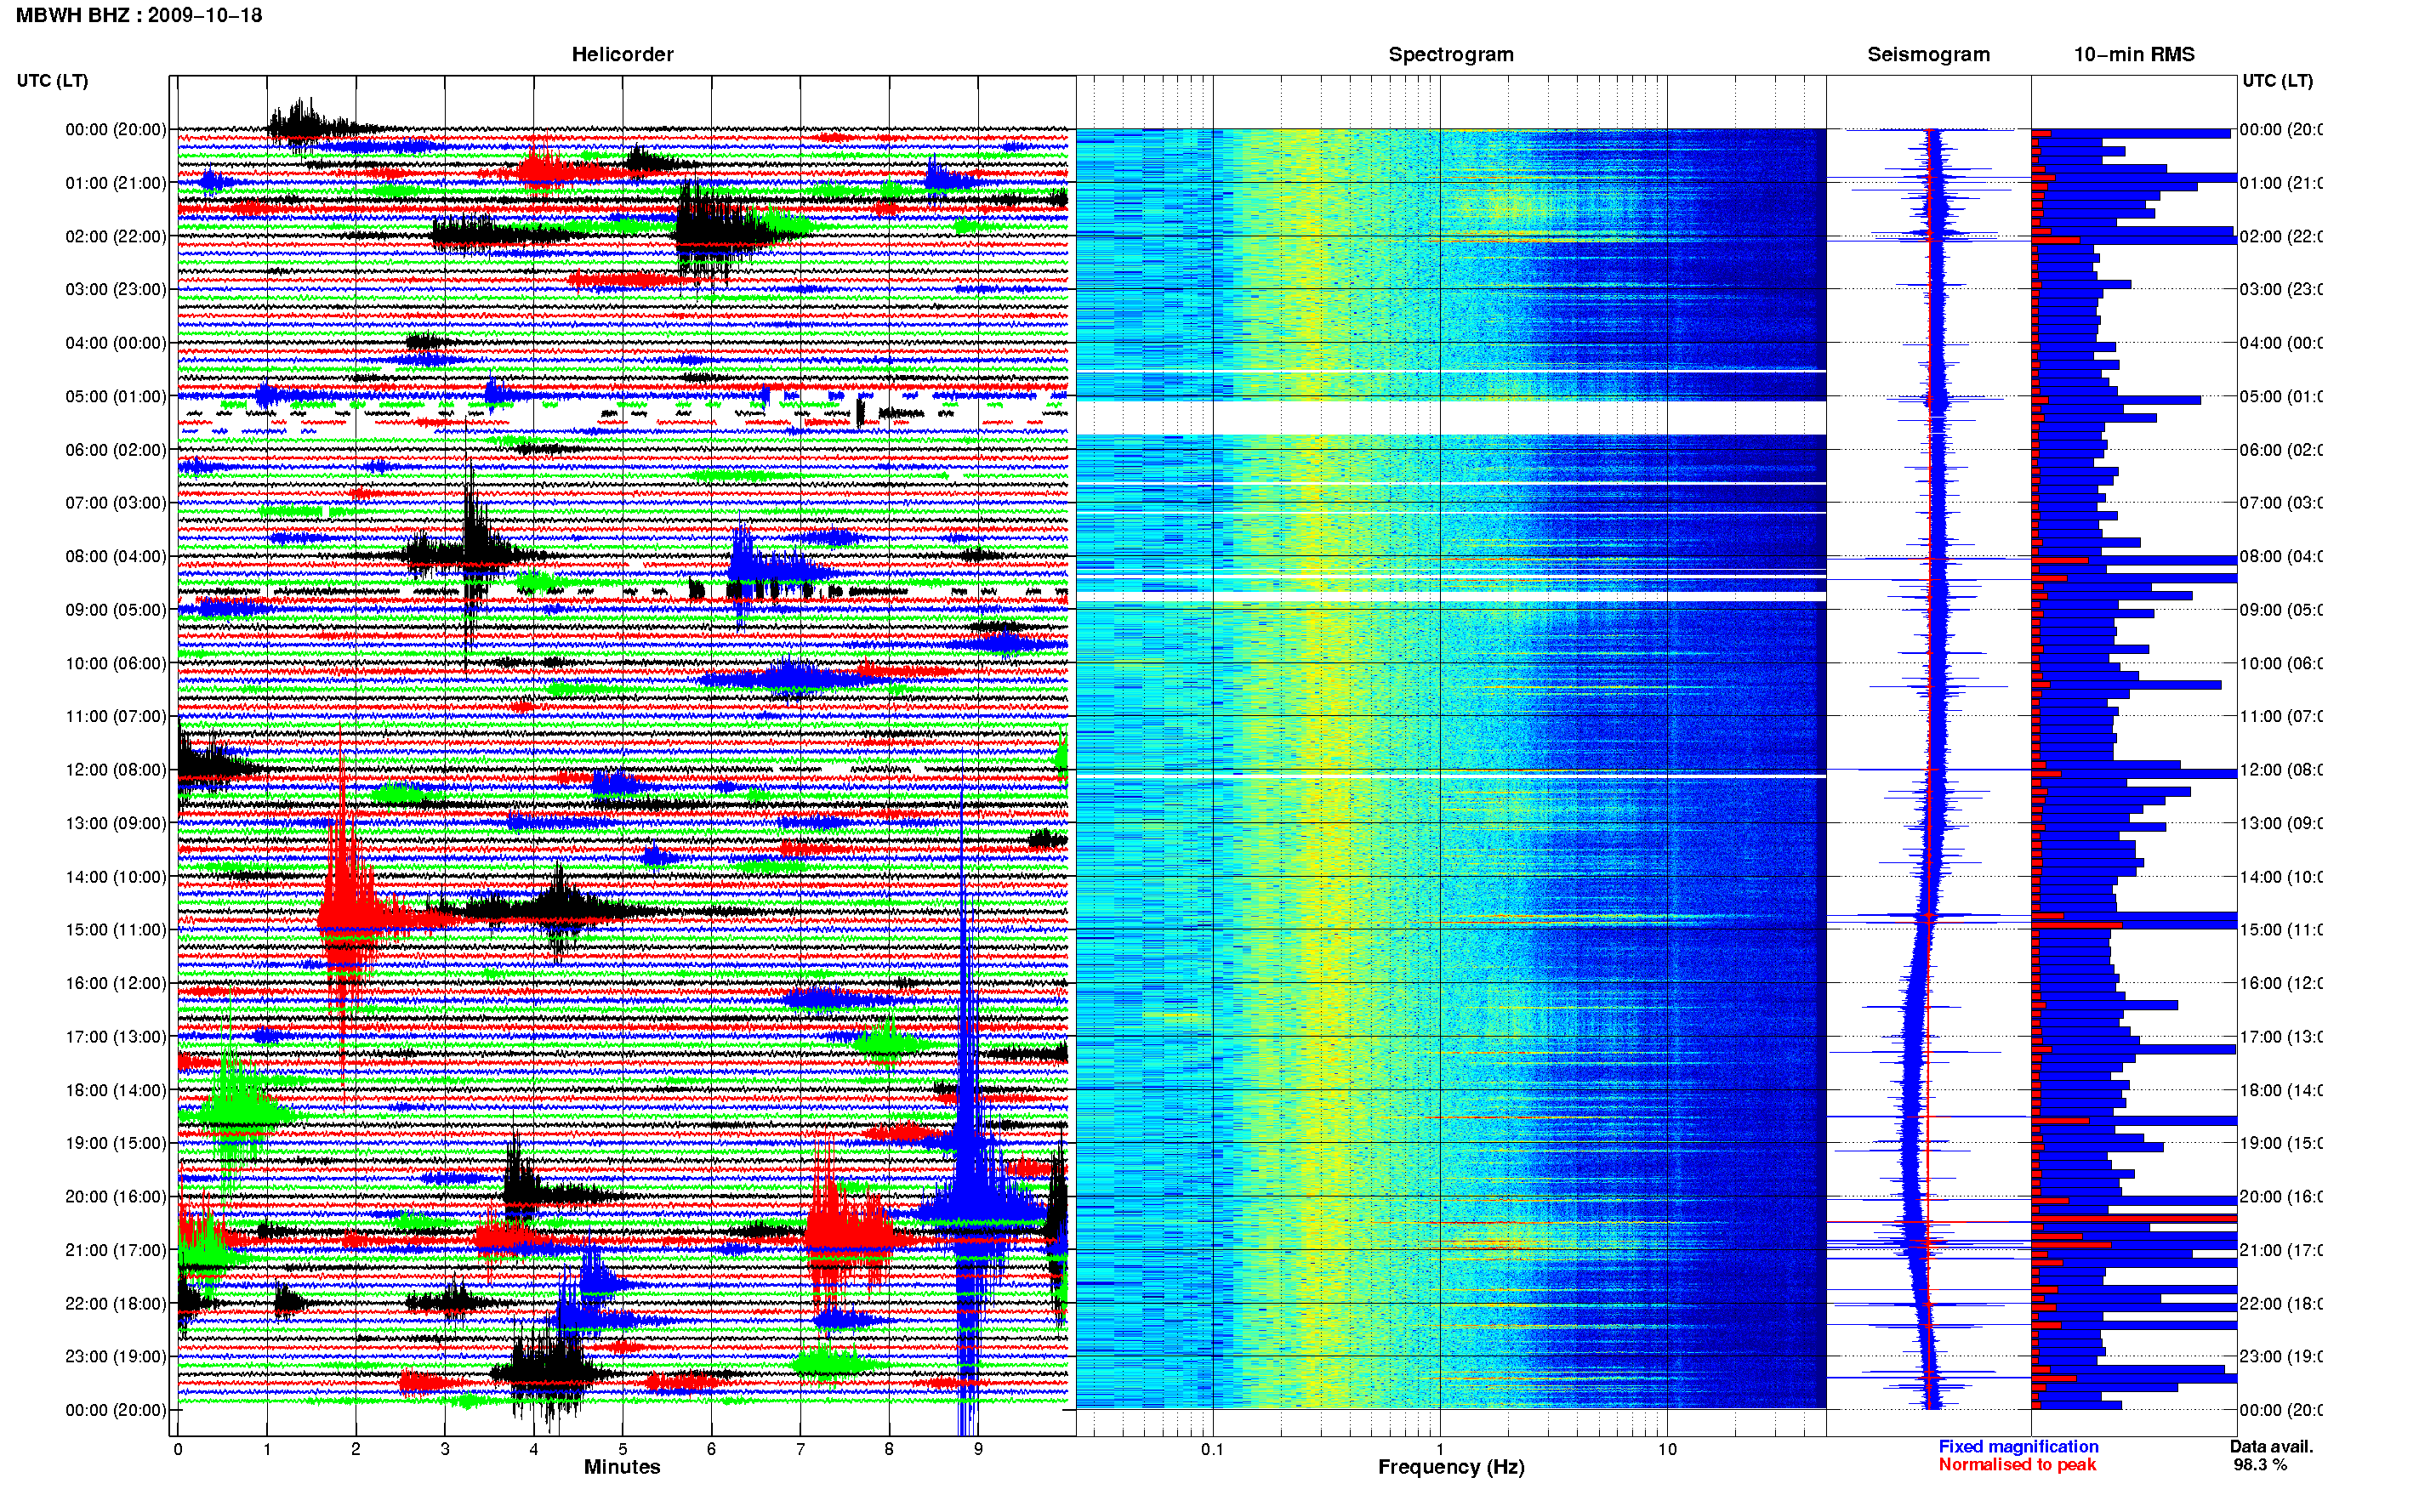Click 'UTC (LT)' header above left time axis
The image size is (2419, 1512).
(x=52, y=80)
